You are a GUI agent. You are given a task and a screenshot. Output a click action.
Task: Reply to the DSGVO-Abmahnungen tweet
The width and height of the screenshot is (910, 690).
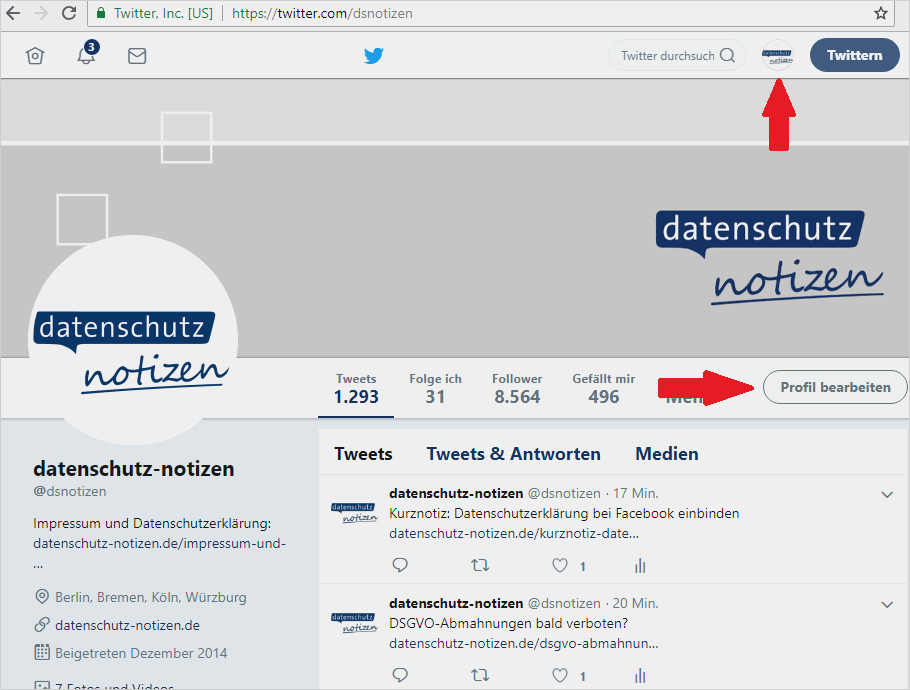[400, 675]
